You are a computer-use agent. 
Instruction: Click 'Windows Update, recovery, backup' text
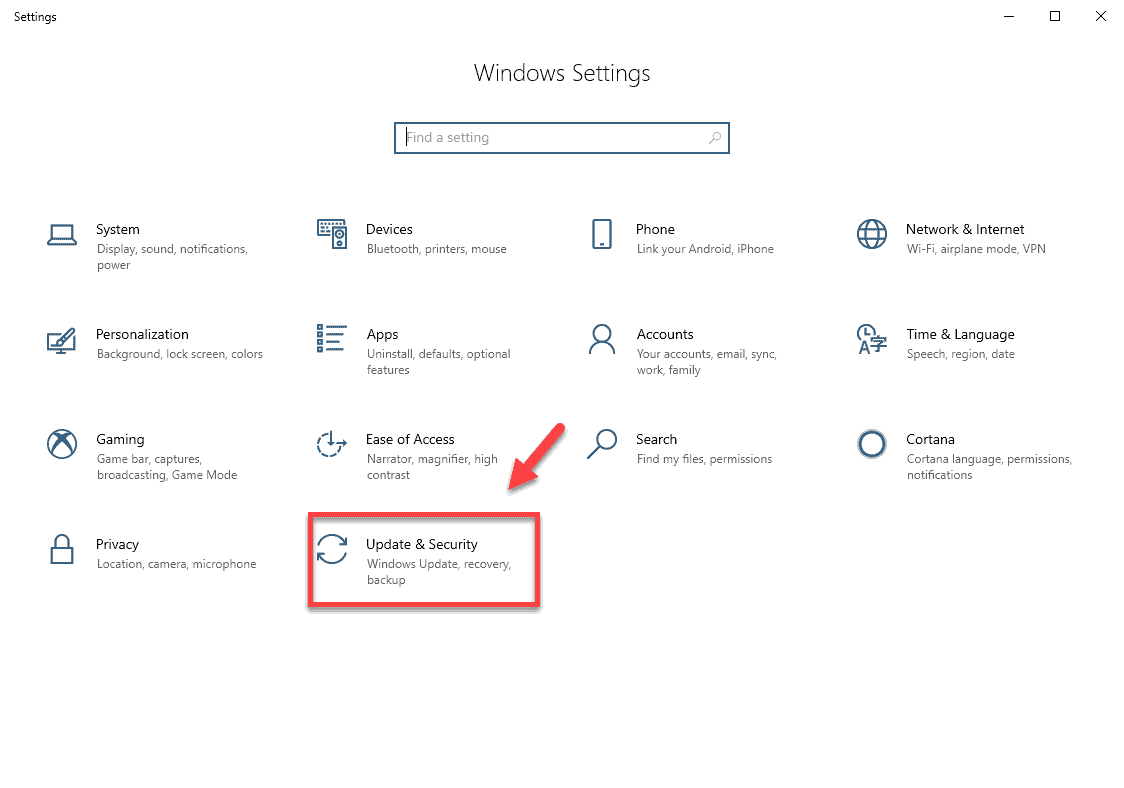[439, 572]
